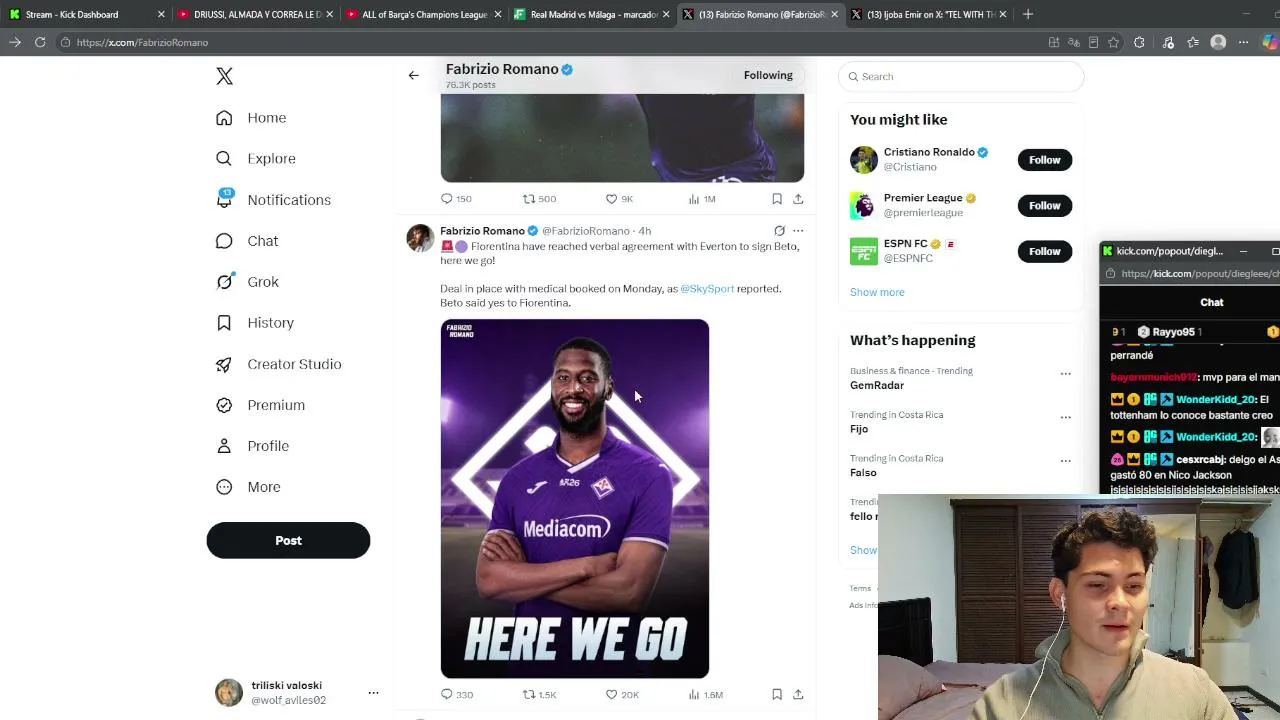
Task: Open more options for GemRadar trend
Action: [x=1065, y=374]
